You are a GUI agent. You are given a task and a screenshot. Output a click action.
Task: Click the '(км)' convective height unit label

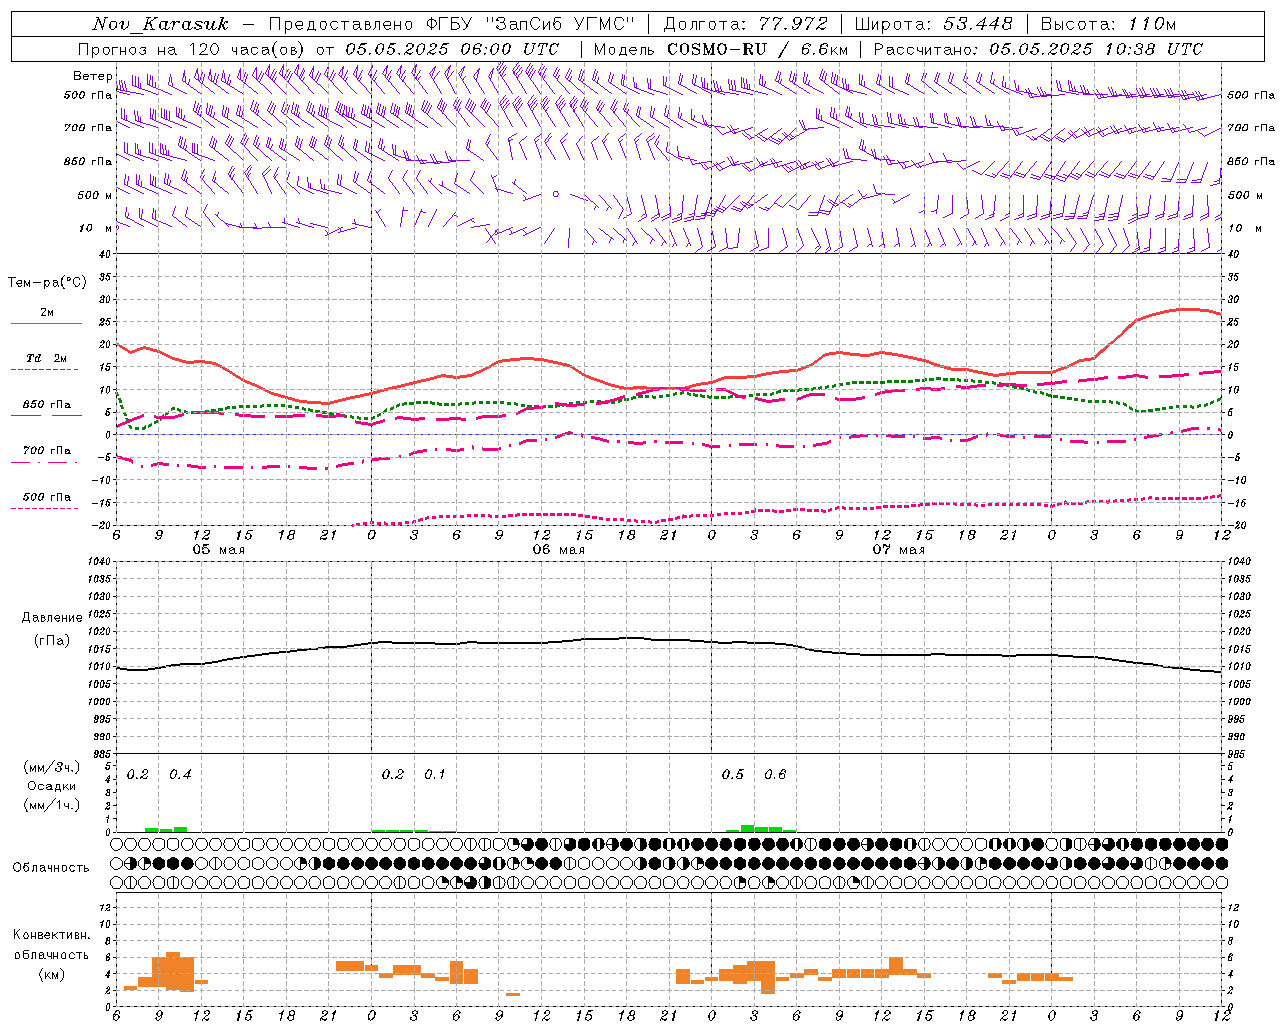click(x=51, y=973)
